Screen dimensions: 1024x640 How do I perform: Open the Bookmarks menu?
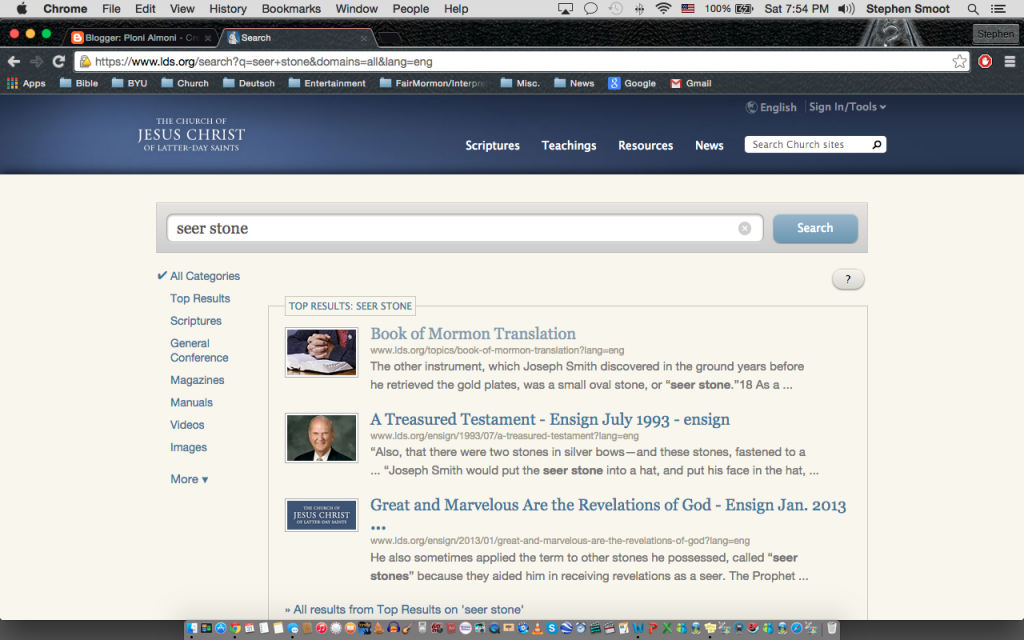291,8
